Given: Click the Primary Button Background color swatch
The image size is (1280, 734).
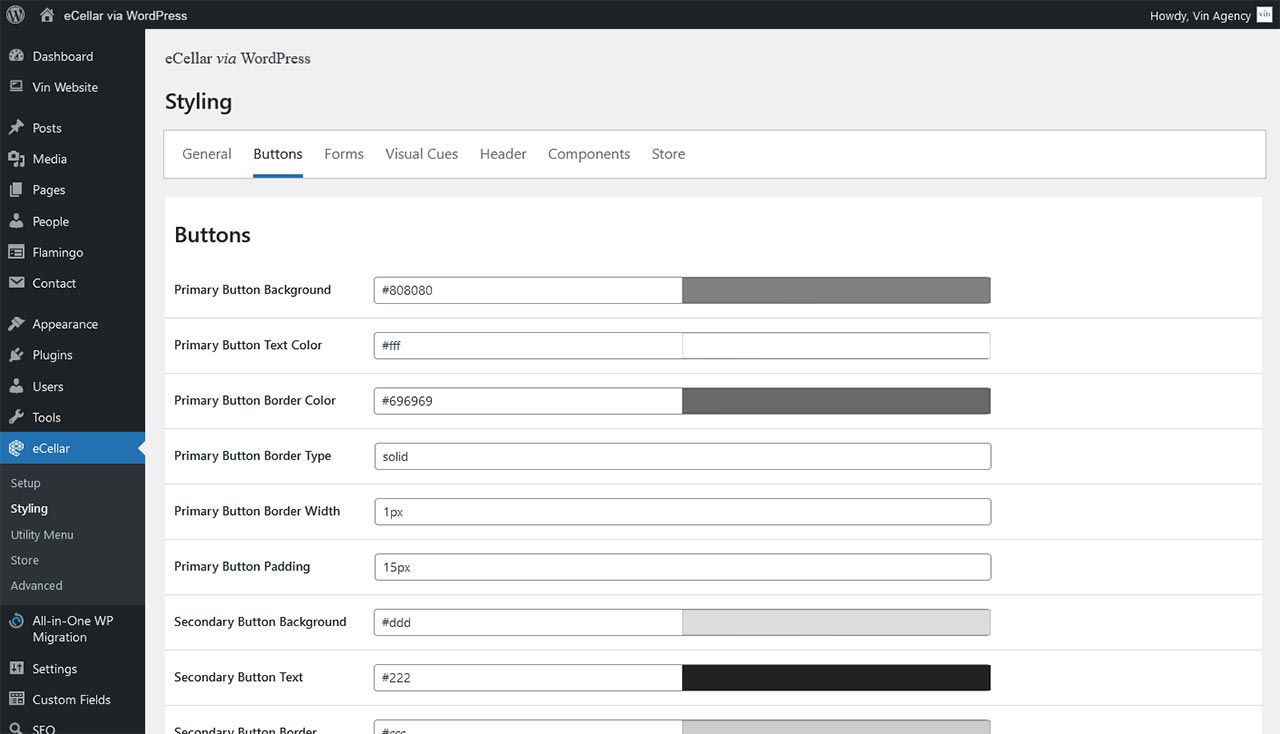Looking at the screenshot, I should (835, 290).
